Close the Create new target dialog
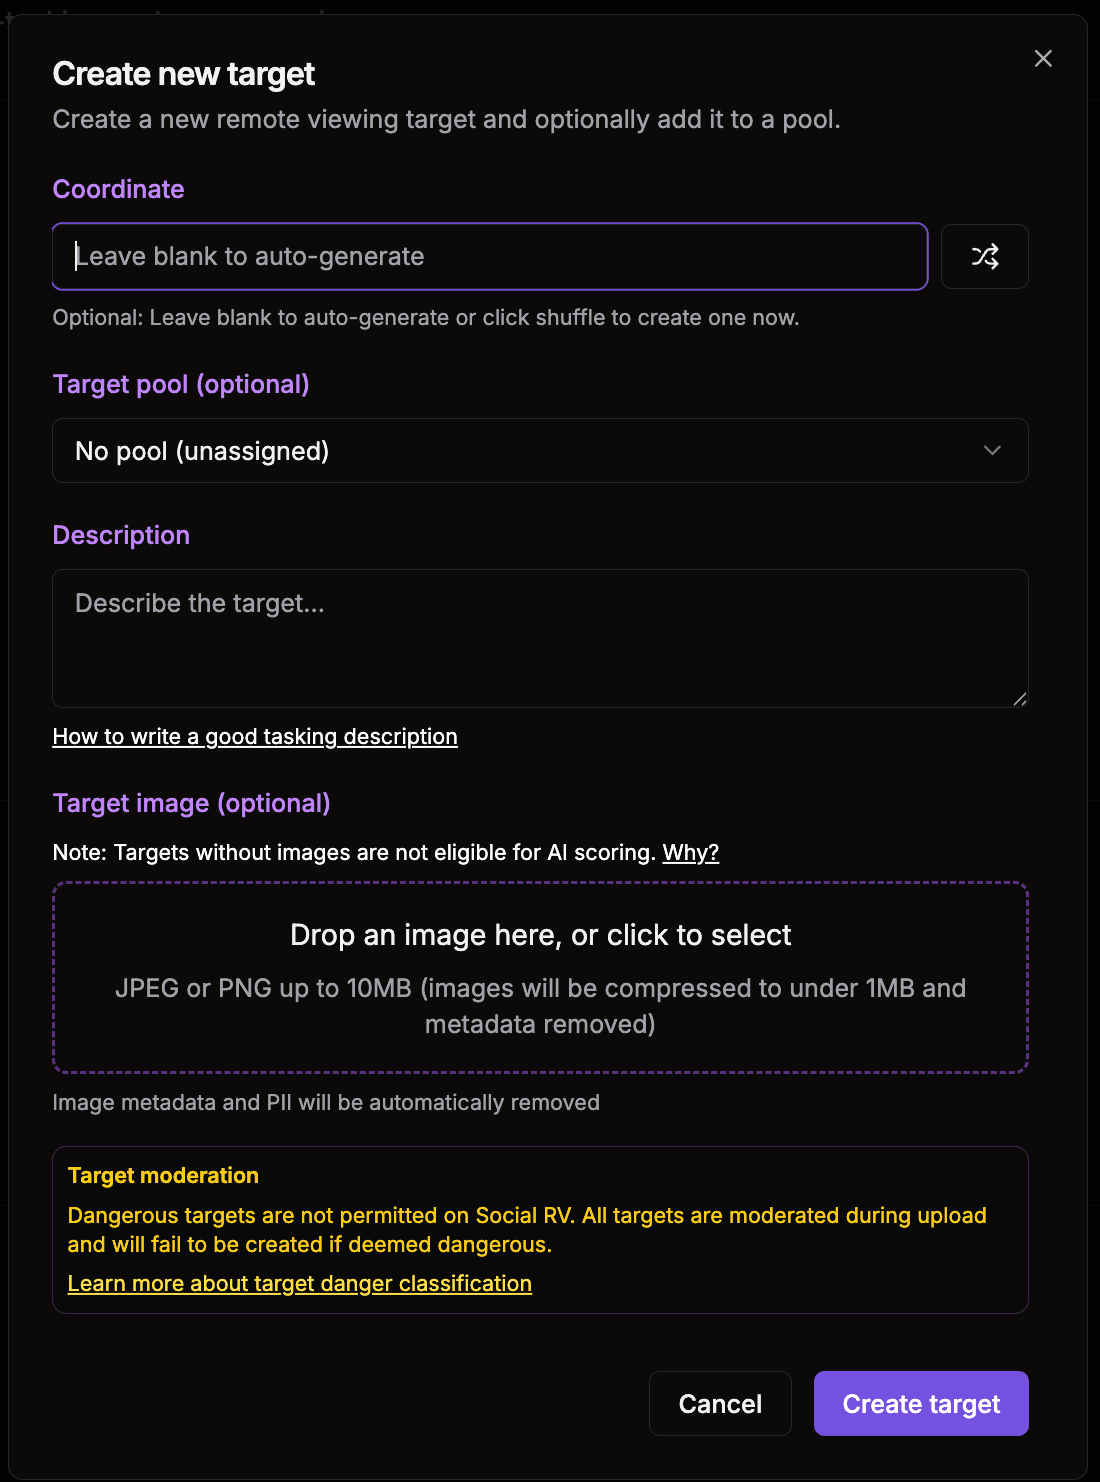The height and width of the screenshot is (1482, 1100). tap(1043, 59)
